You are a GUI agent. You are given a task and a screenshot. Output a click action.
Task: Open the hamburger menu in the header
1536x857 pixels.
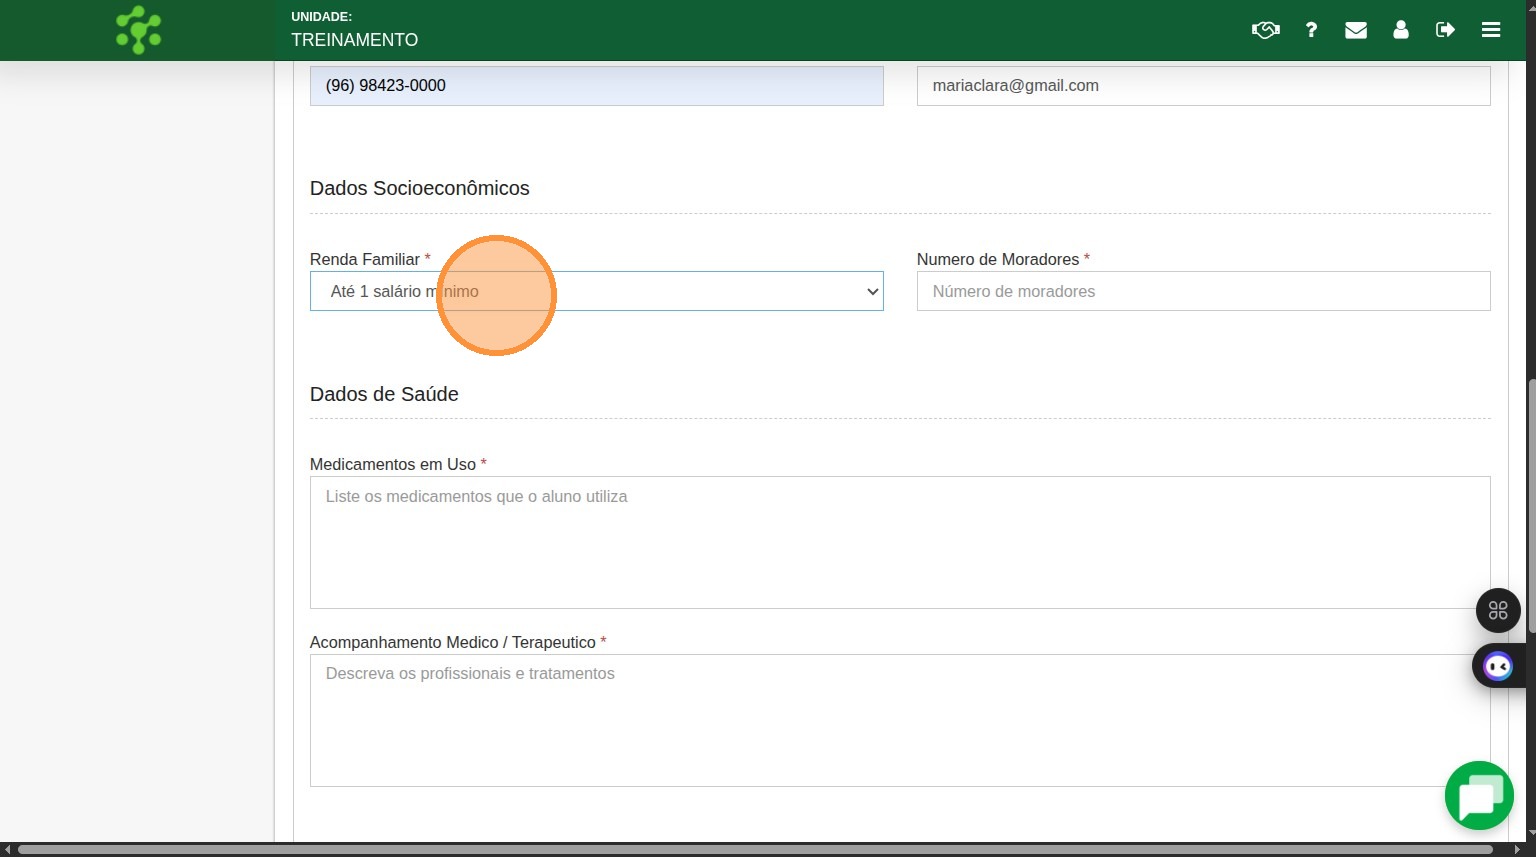click(x=1491, y=30)
